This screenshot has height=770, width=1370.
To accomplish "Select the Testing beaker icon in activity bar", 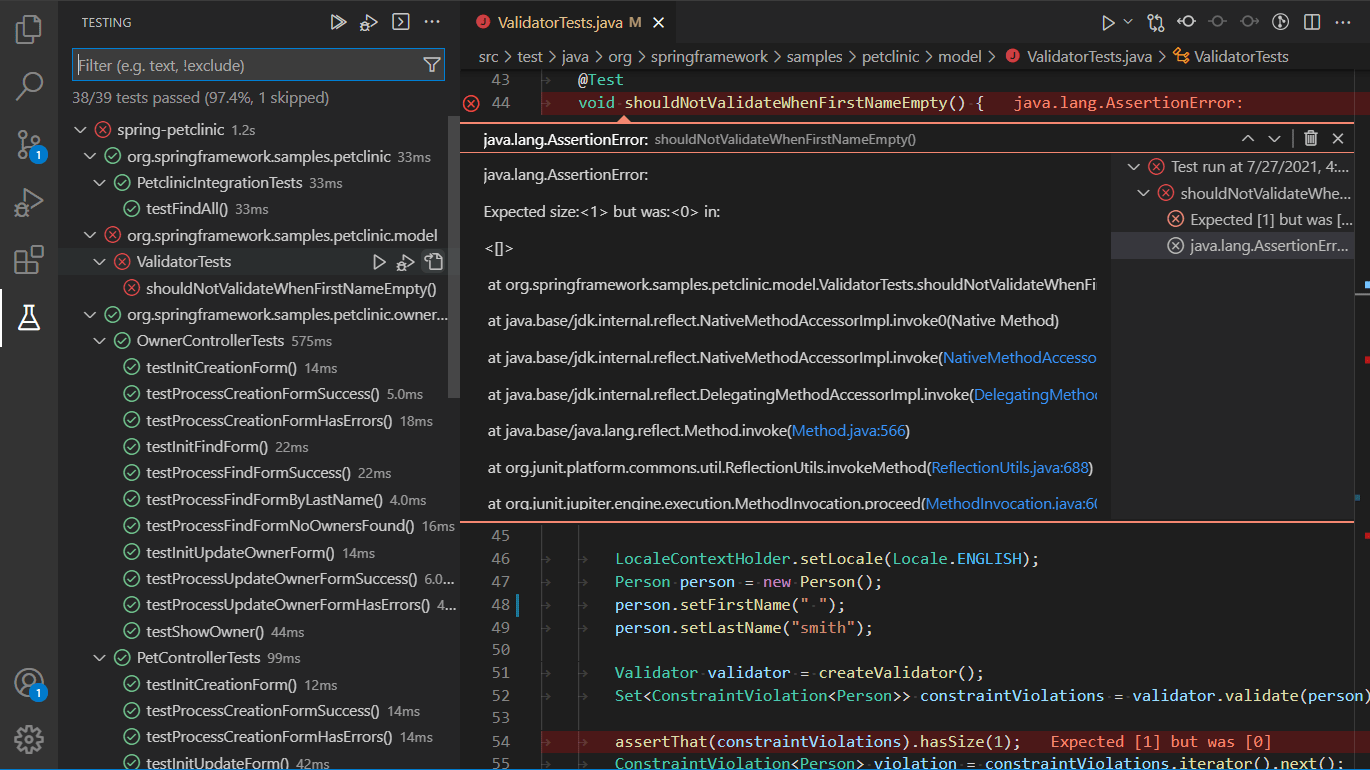I will [28, 318].
